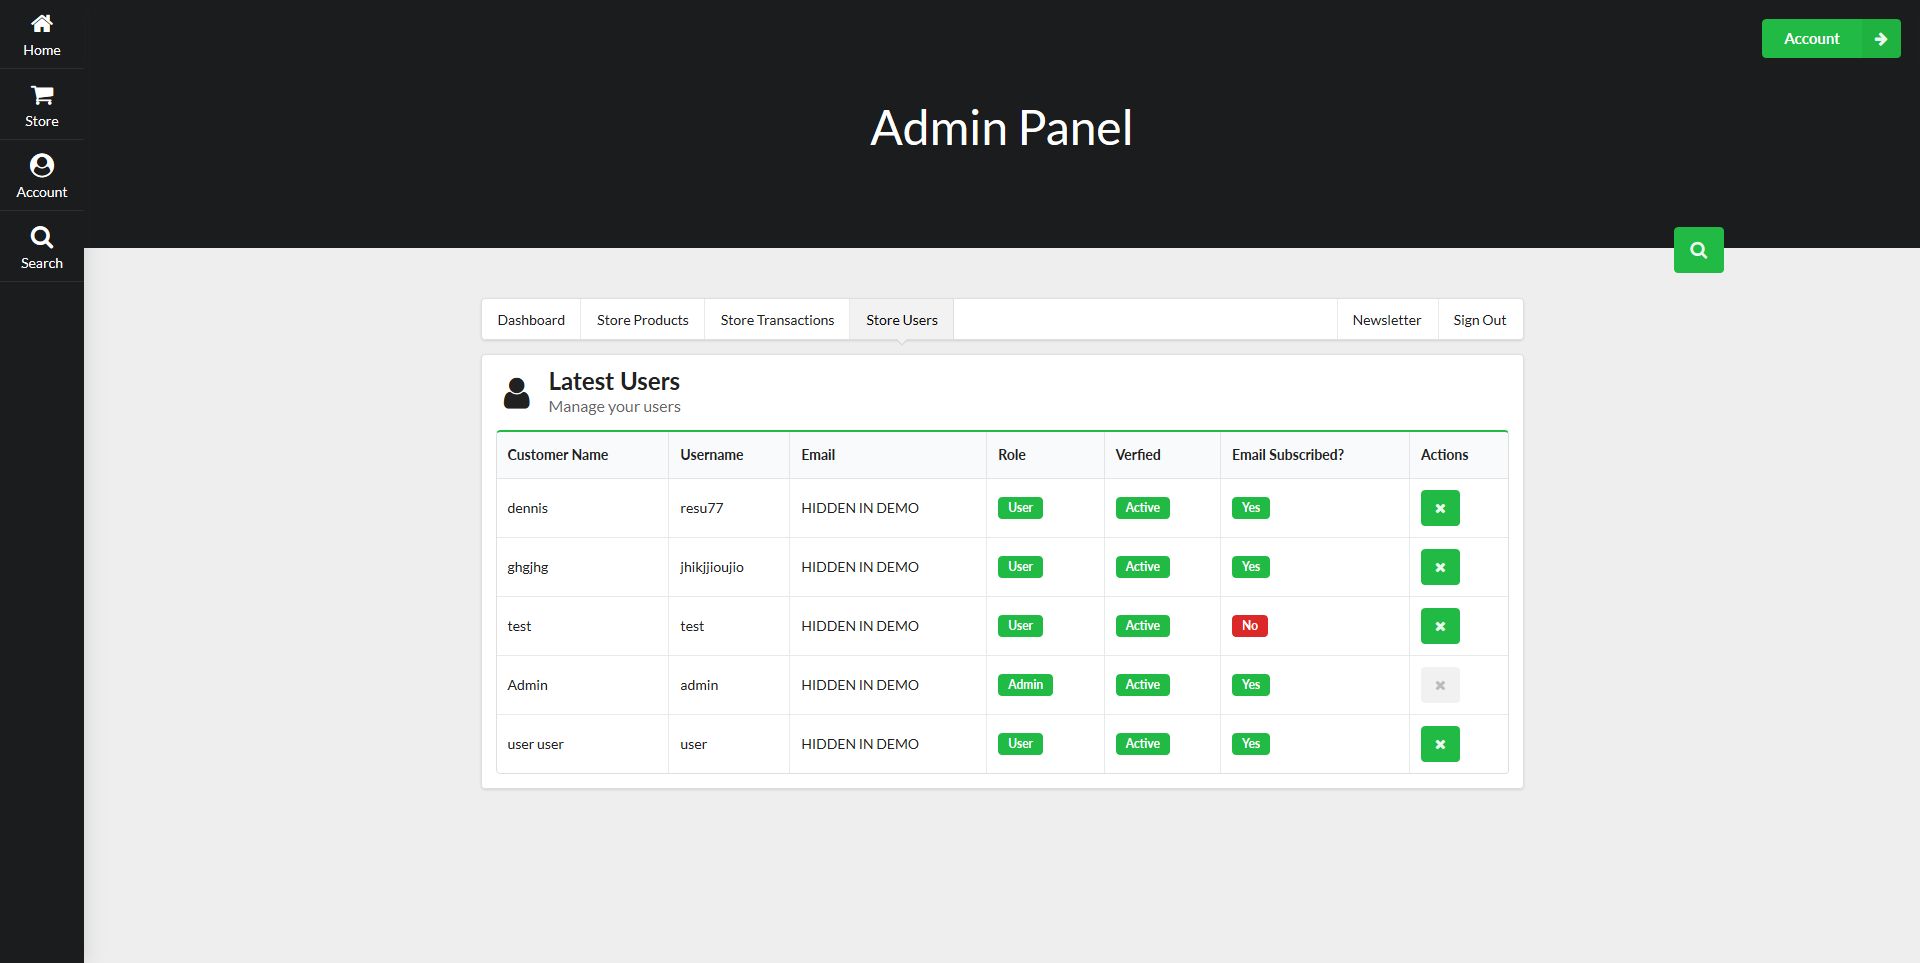The width and height of the screenshot is (1920, 963).
Task: Click customer name 'user user'
Action: click(535, 744)
